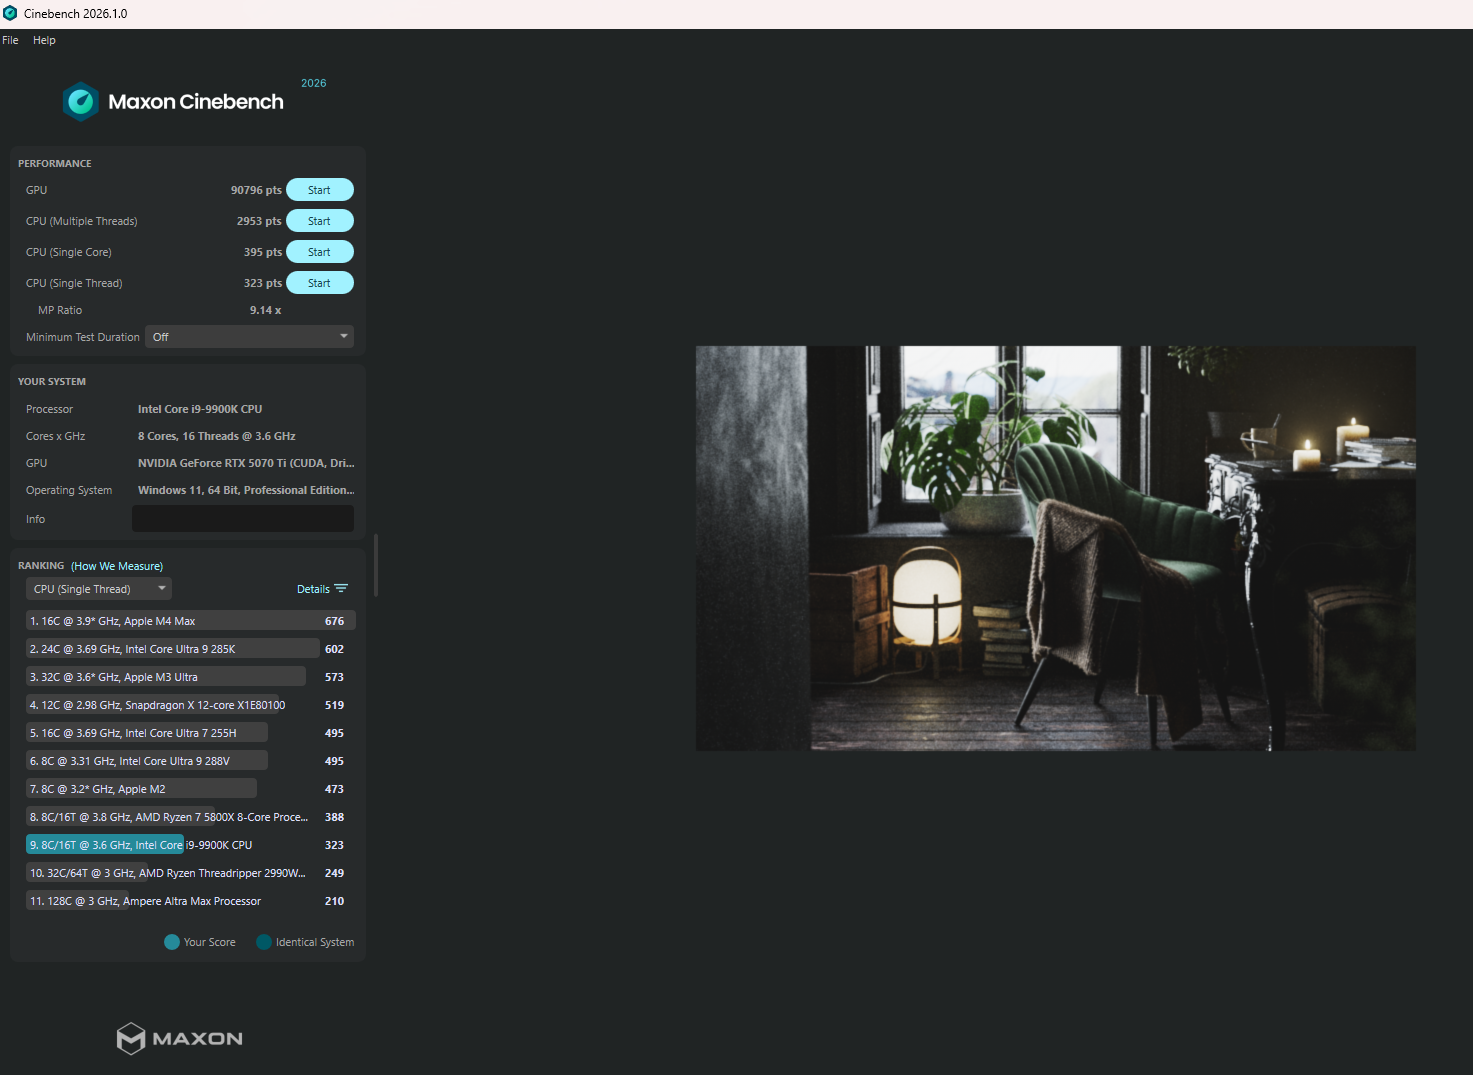Click the Your Score legend dot
The width and height of the screenshot is (1473, 1075).
tap(172, 942)
